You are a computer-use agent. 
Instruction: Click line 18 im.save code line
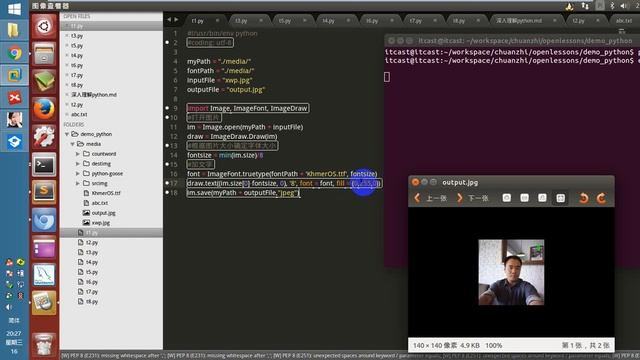pyautogui.click(x=243, y=193)
